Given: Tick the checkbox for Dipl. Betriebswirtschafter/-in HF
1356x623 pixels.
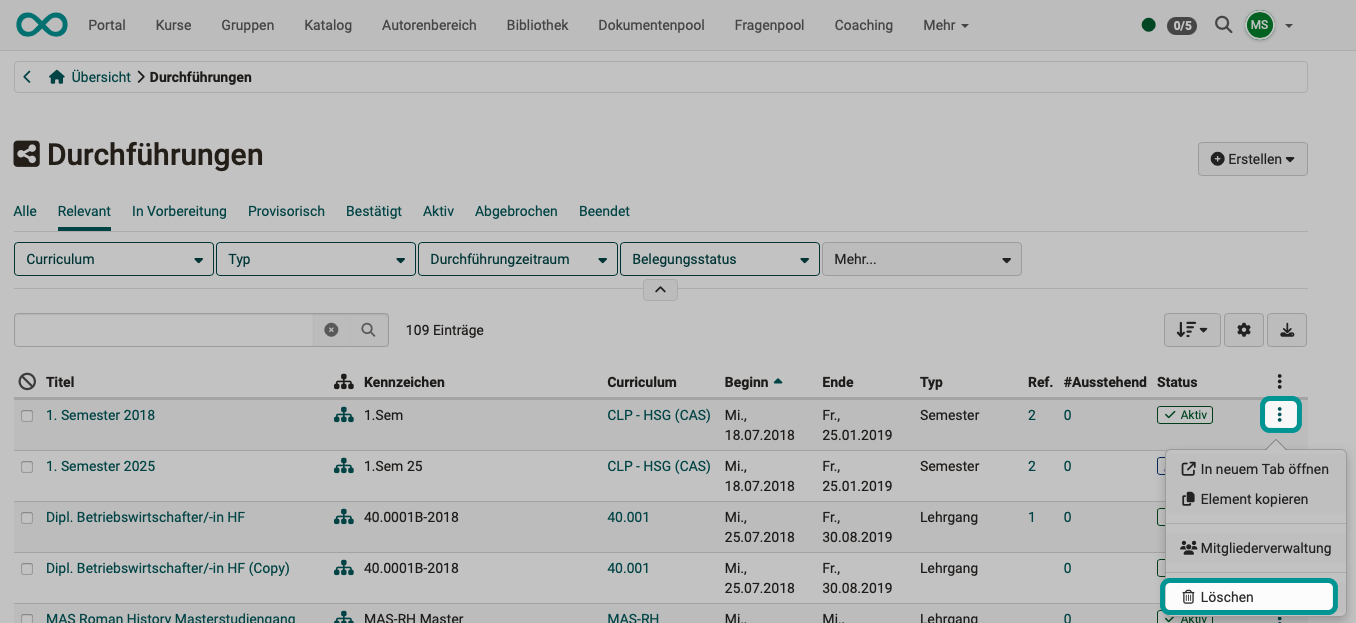Looking at the screenshot, I should pos(26,517).
